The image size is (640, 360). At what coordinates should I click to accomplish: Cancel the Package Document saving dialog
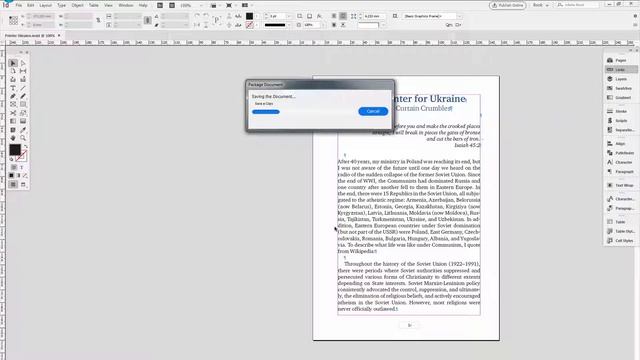(x=373, y=111)
